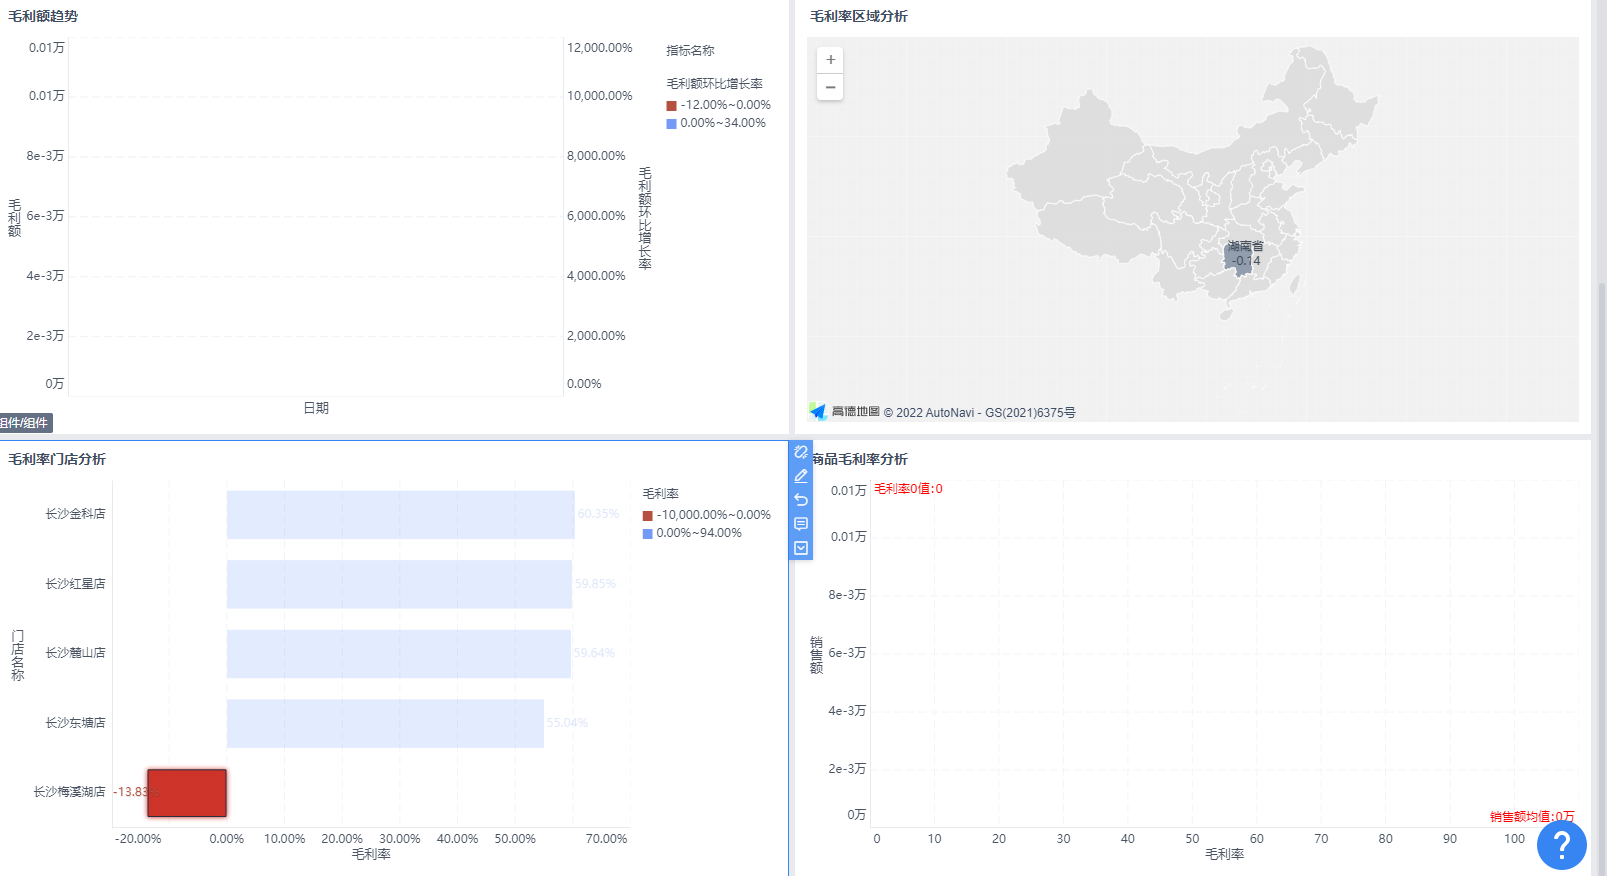Viewport: 1607px width, 876px height.
Task: Open the comment icon in the blue toolbar
Action: pos(801,524)
